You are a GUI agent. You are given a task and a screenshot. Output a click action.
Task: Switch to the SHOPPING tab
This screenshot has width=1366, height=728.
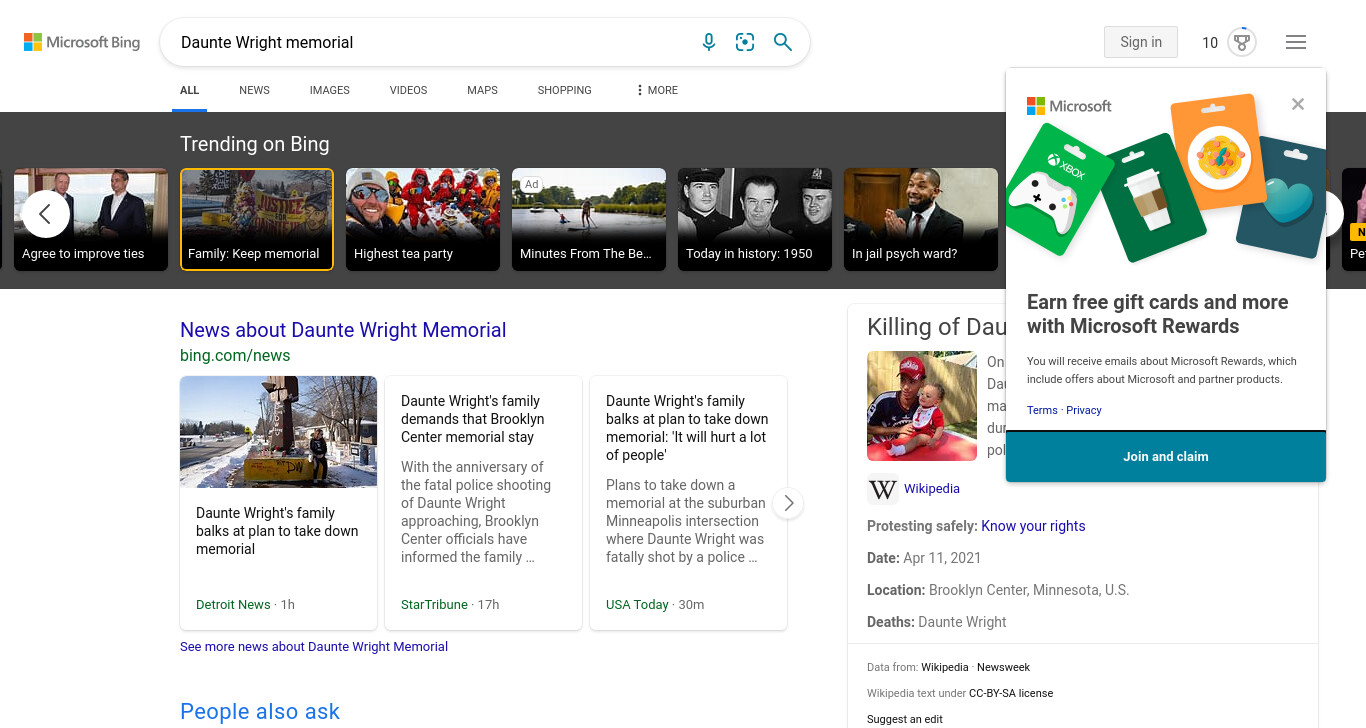click(x=564, y=90)
